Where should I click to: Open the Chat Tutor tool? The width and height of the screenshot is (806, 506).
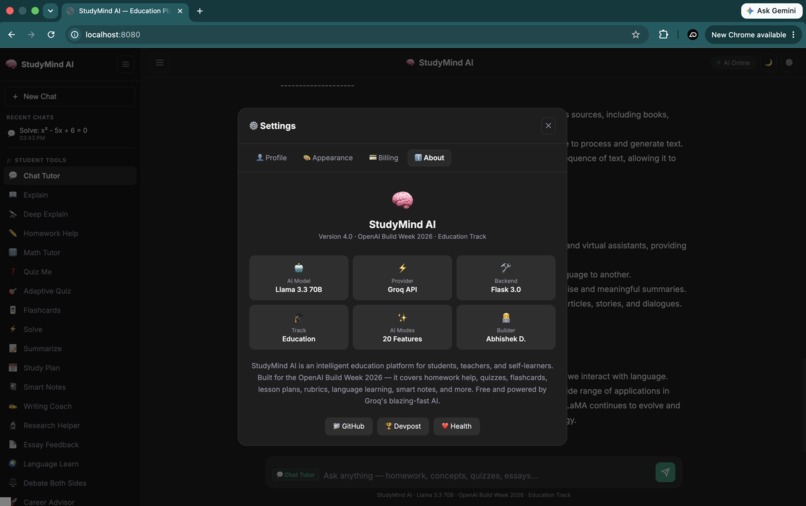[x=69, y=176]
